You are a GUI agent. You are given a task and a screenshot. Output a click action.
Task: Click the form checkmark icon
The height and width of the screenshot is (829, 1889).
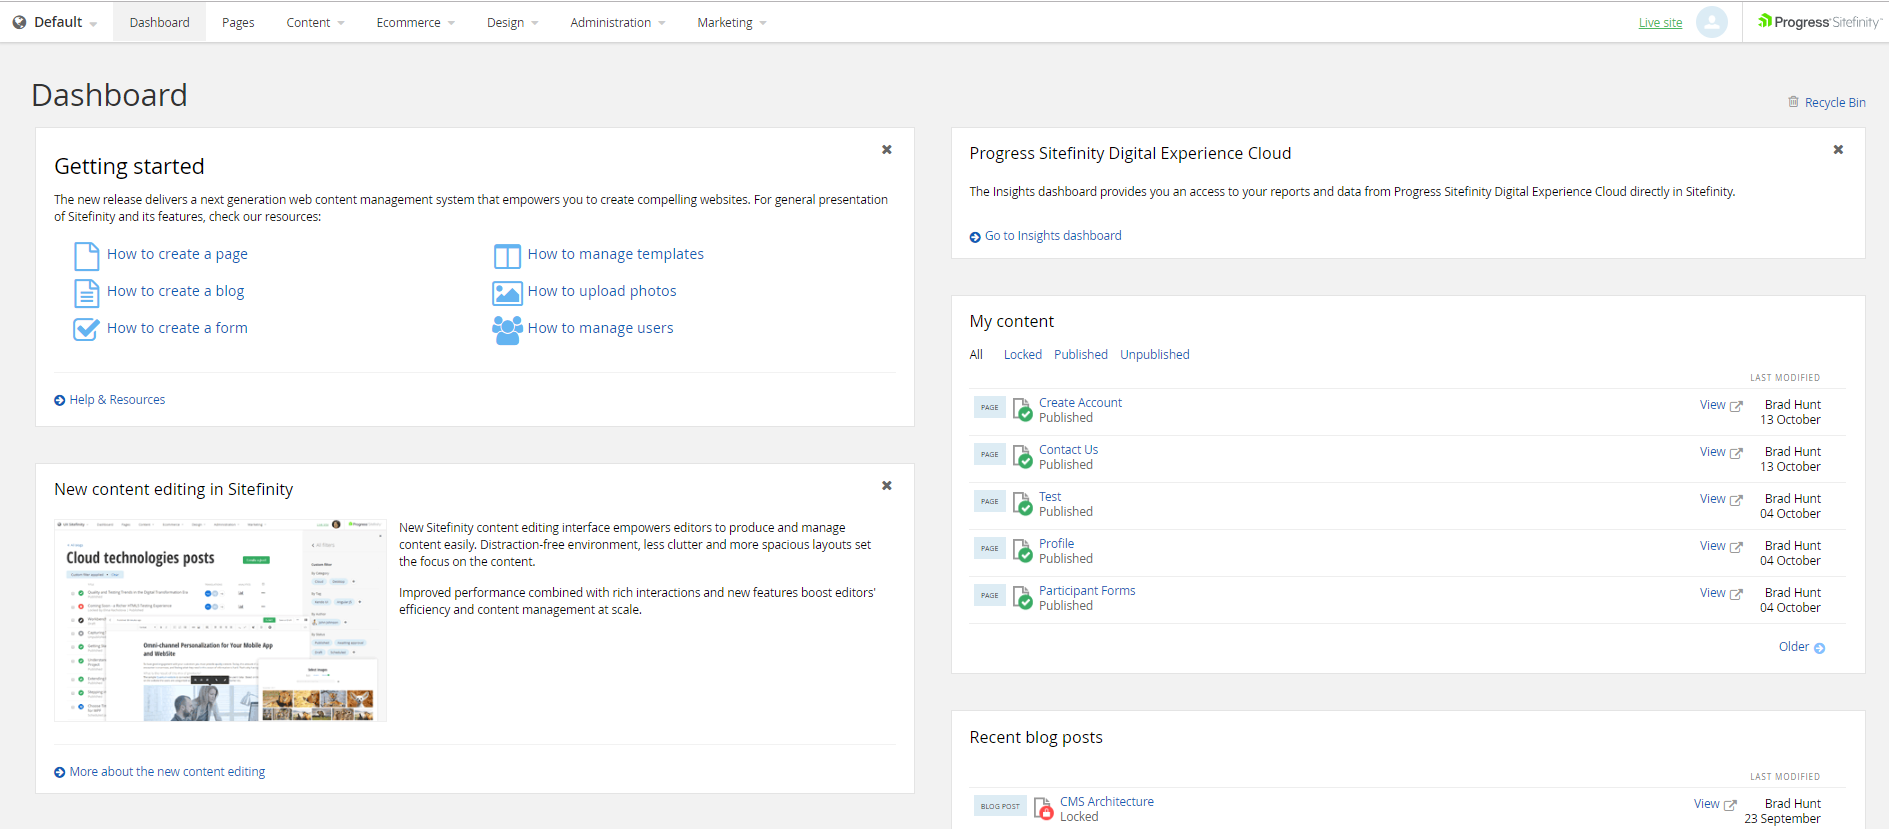(87, 329)
